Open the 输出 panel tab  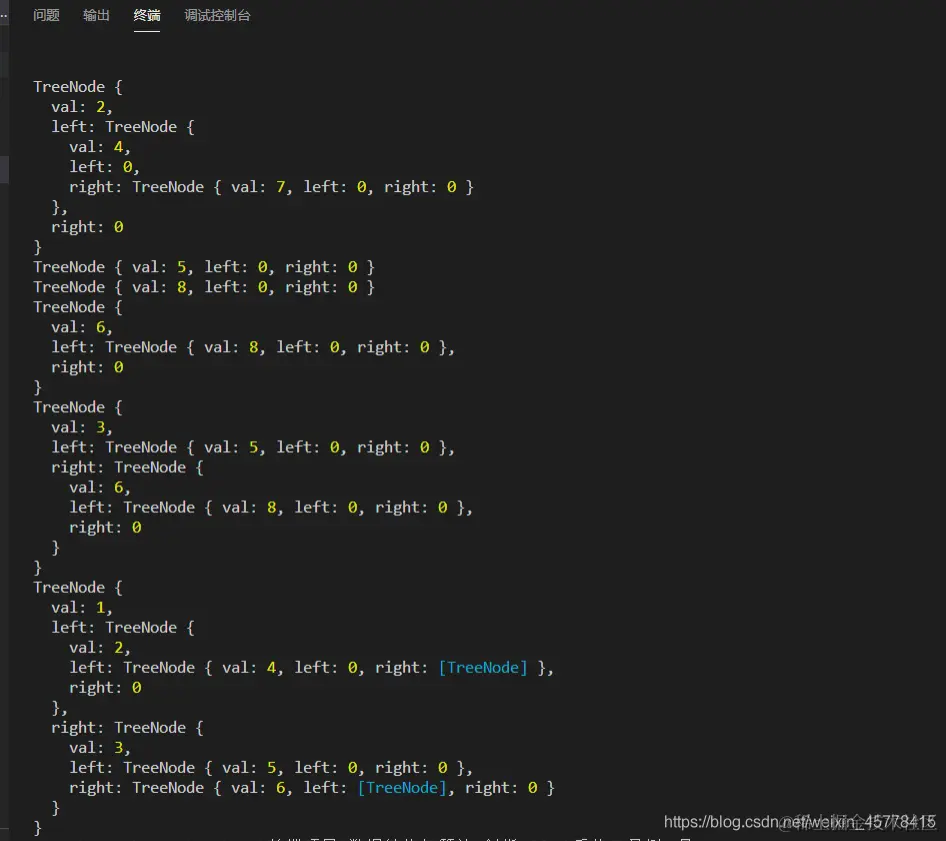tap(97, 16)
